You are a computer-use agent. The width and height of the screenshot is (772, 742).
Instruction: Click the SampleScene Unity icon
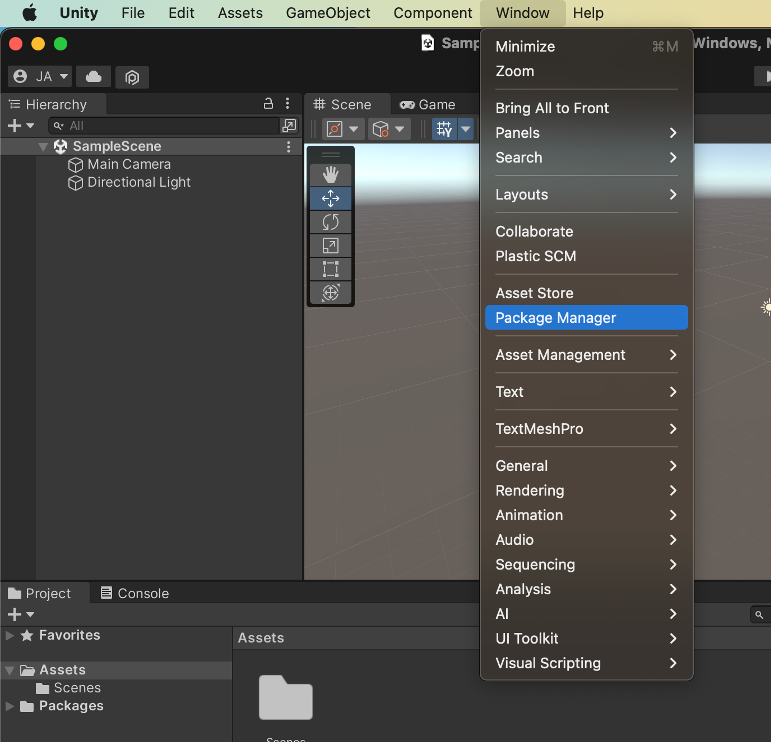[61, 146]
